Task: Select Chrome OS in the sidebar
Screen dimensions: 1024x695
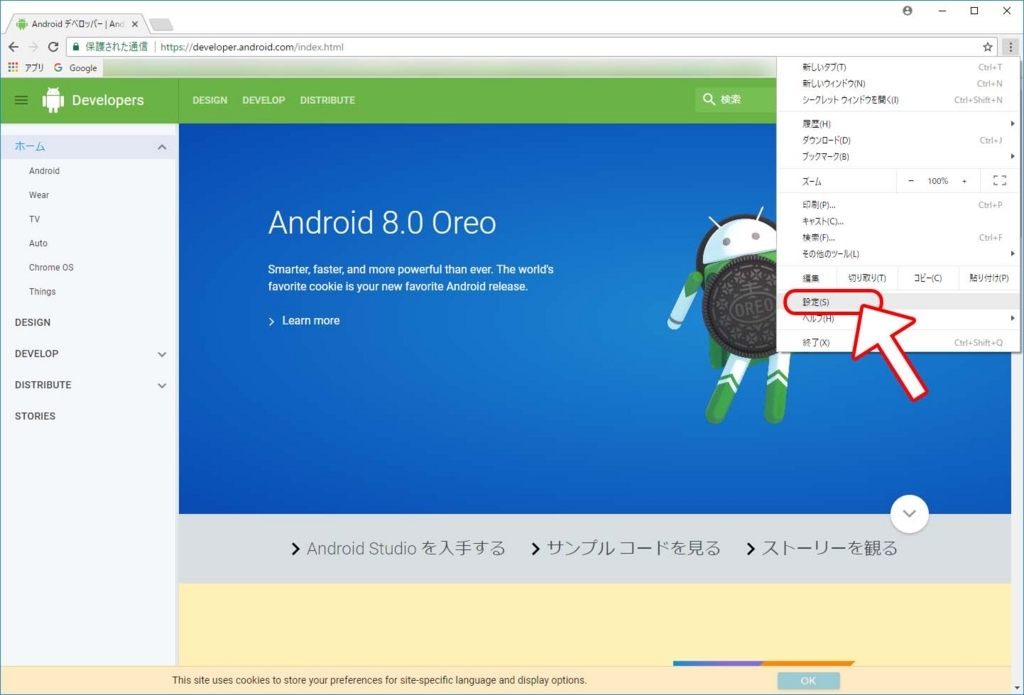Action: point(51,267)
